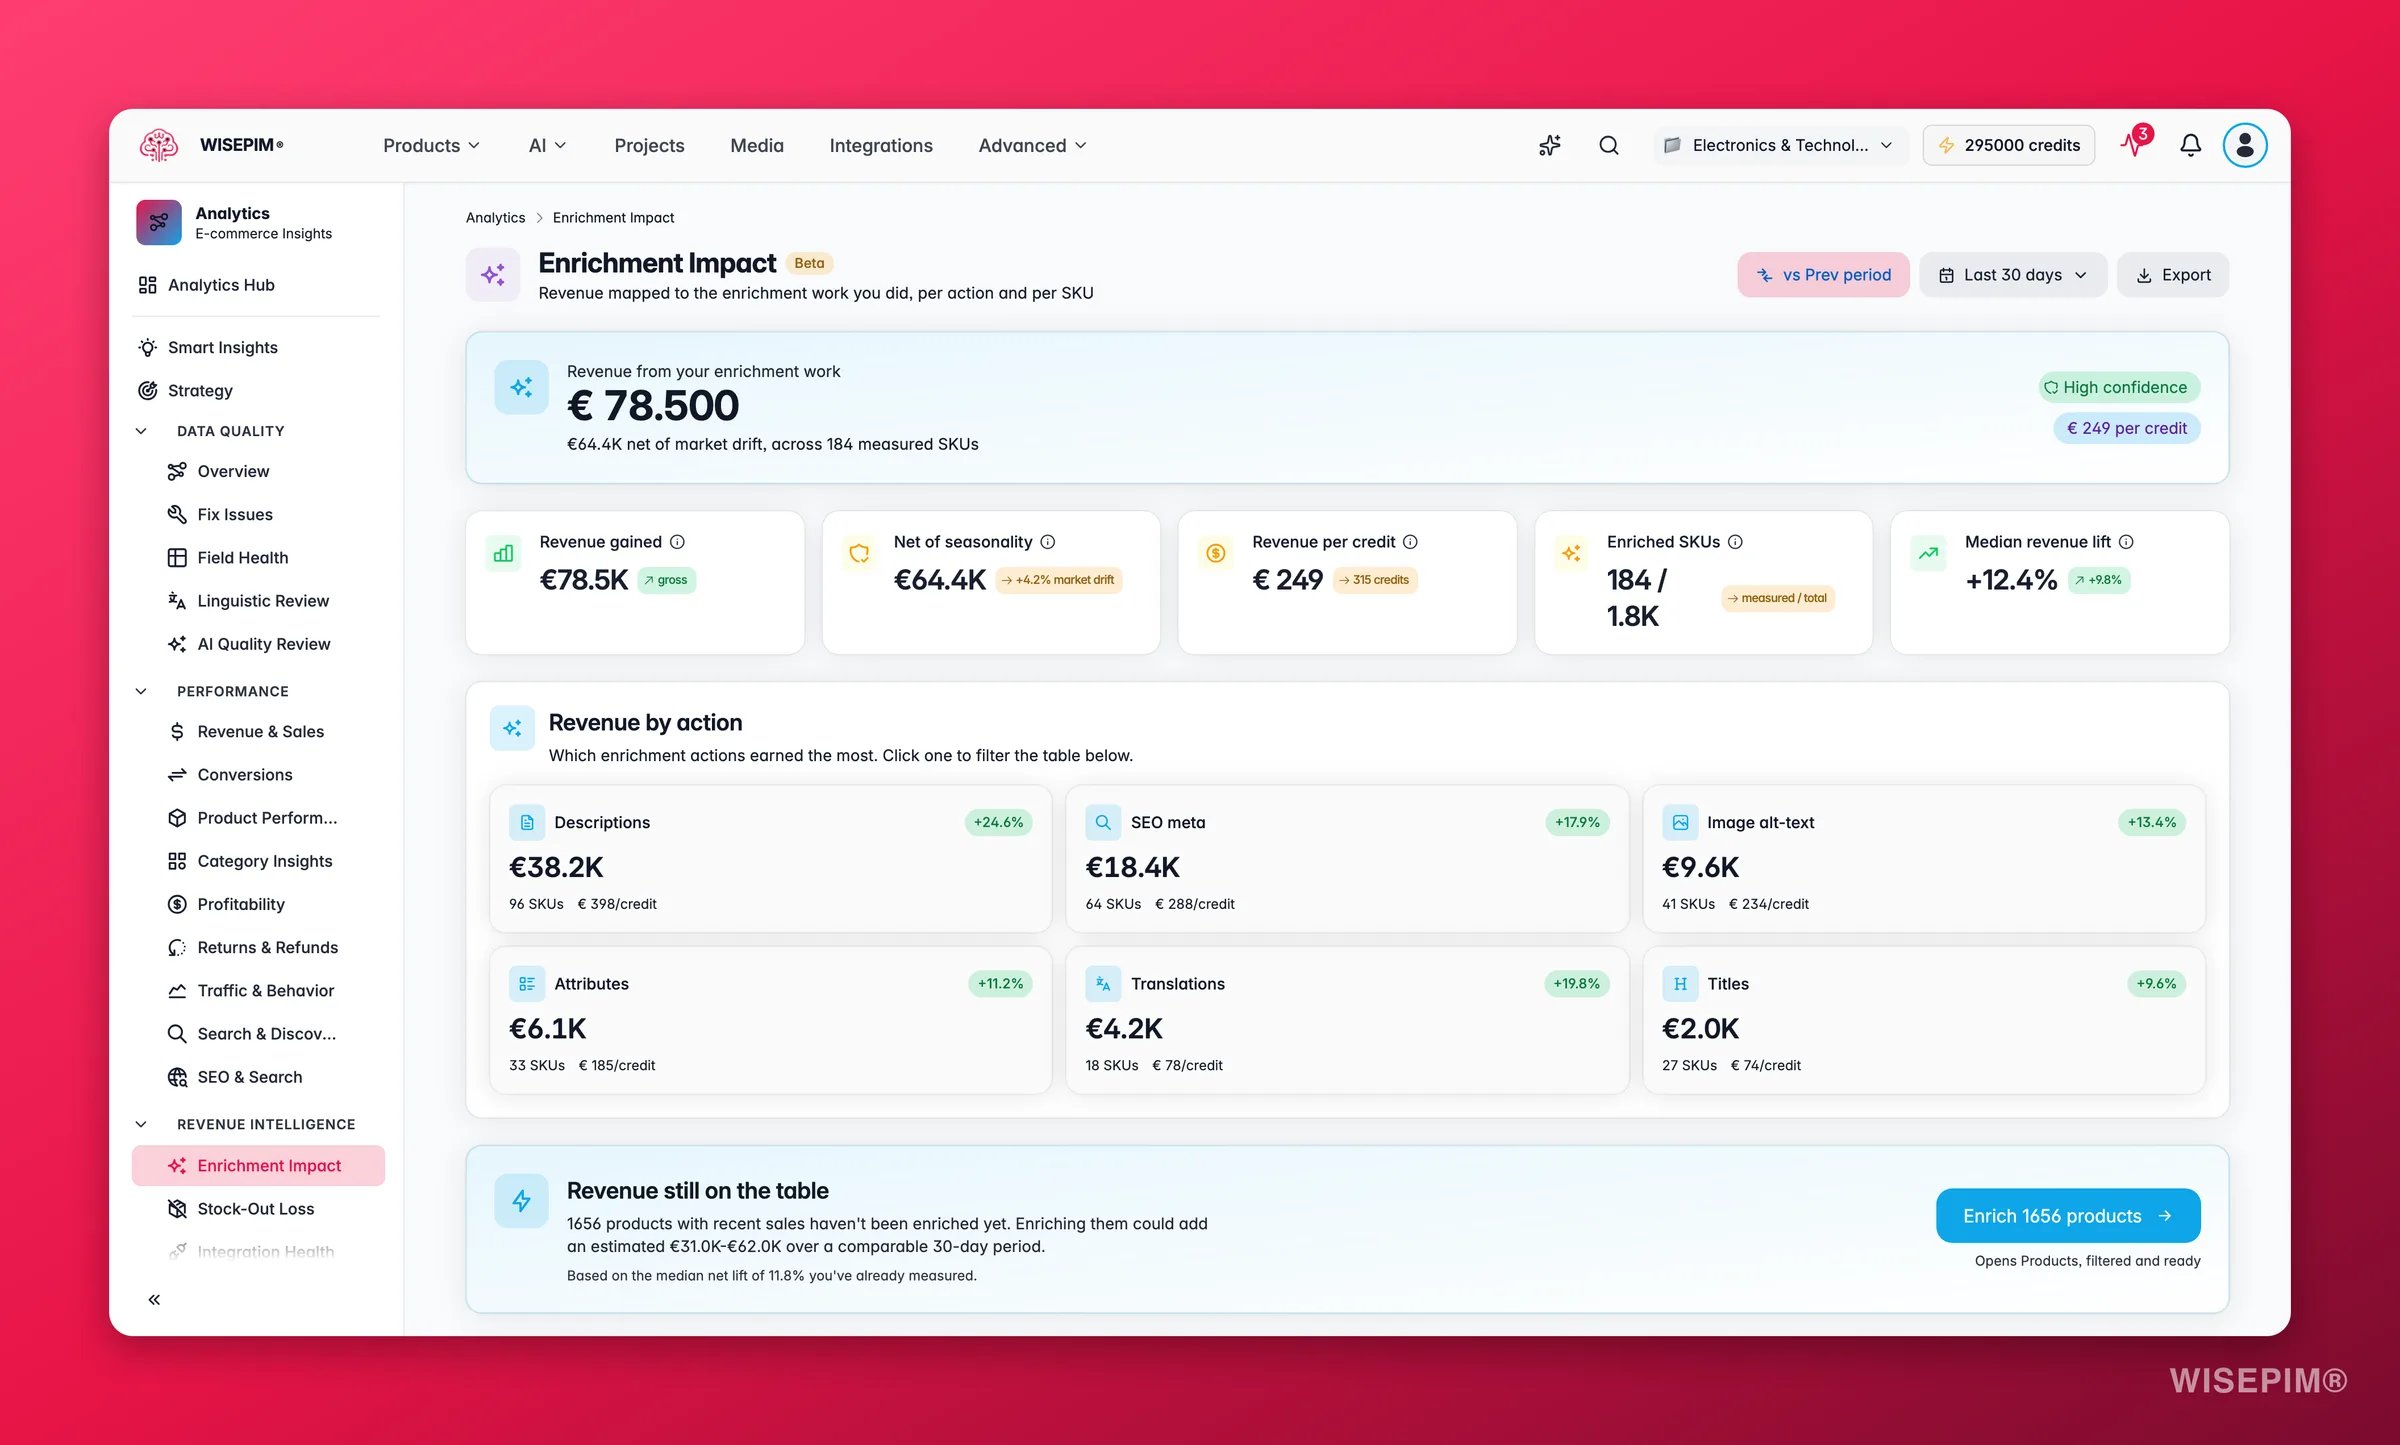Open the AI sparkle assistant icon

pyautogui.click(x=1550, y=145)
